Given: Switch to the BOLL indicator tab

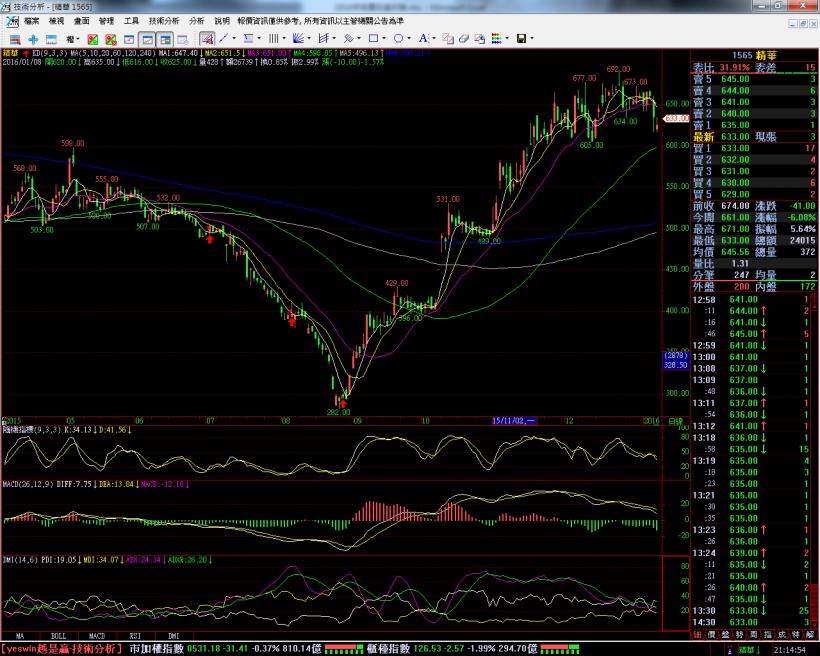Looking at the screenshot, I should (x=58, y=635).
